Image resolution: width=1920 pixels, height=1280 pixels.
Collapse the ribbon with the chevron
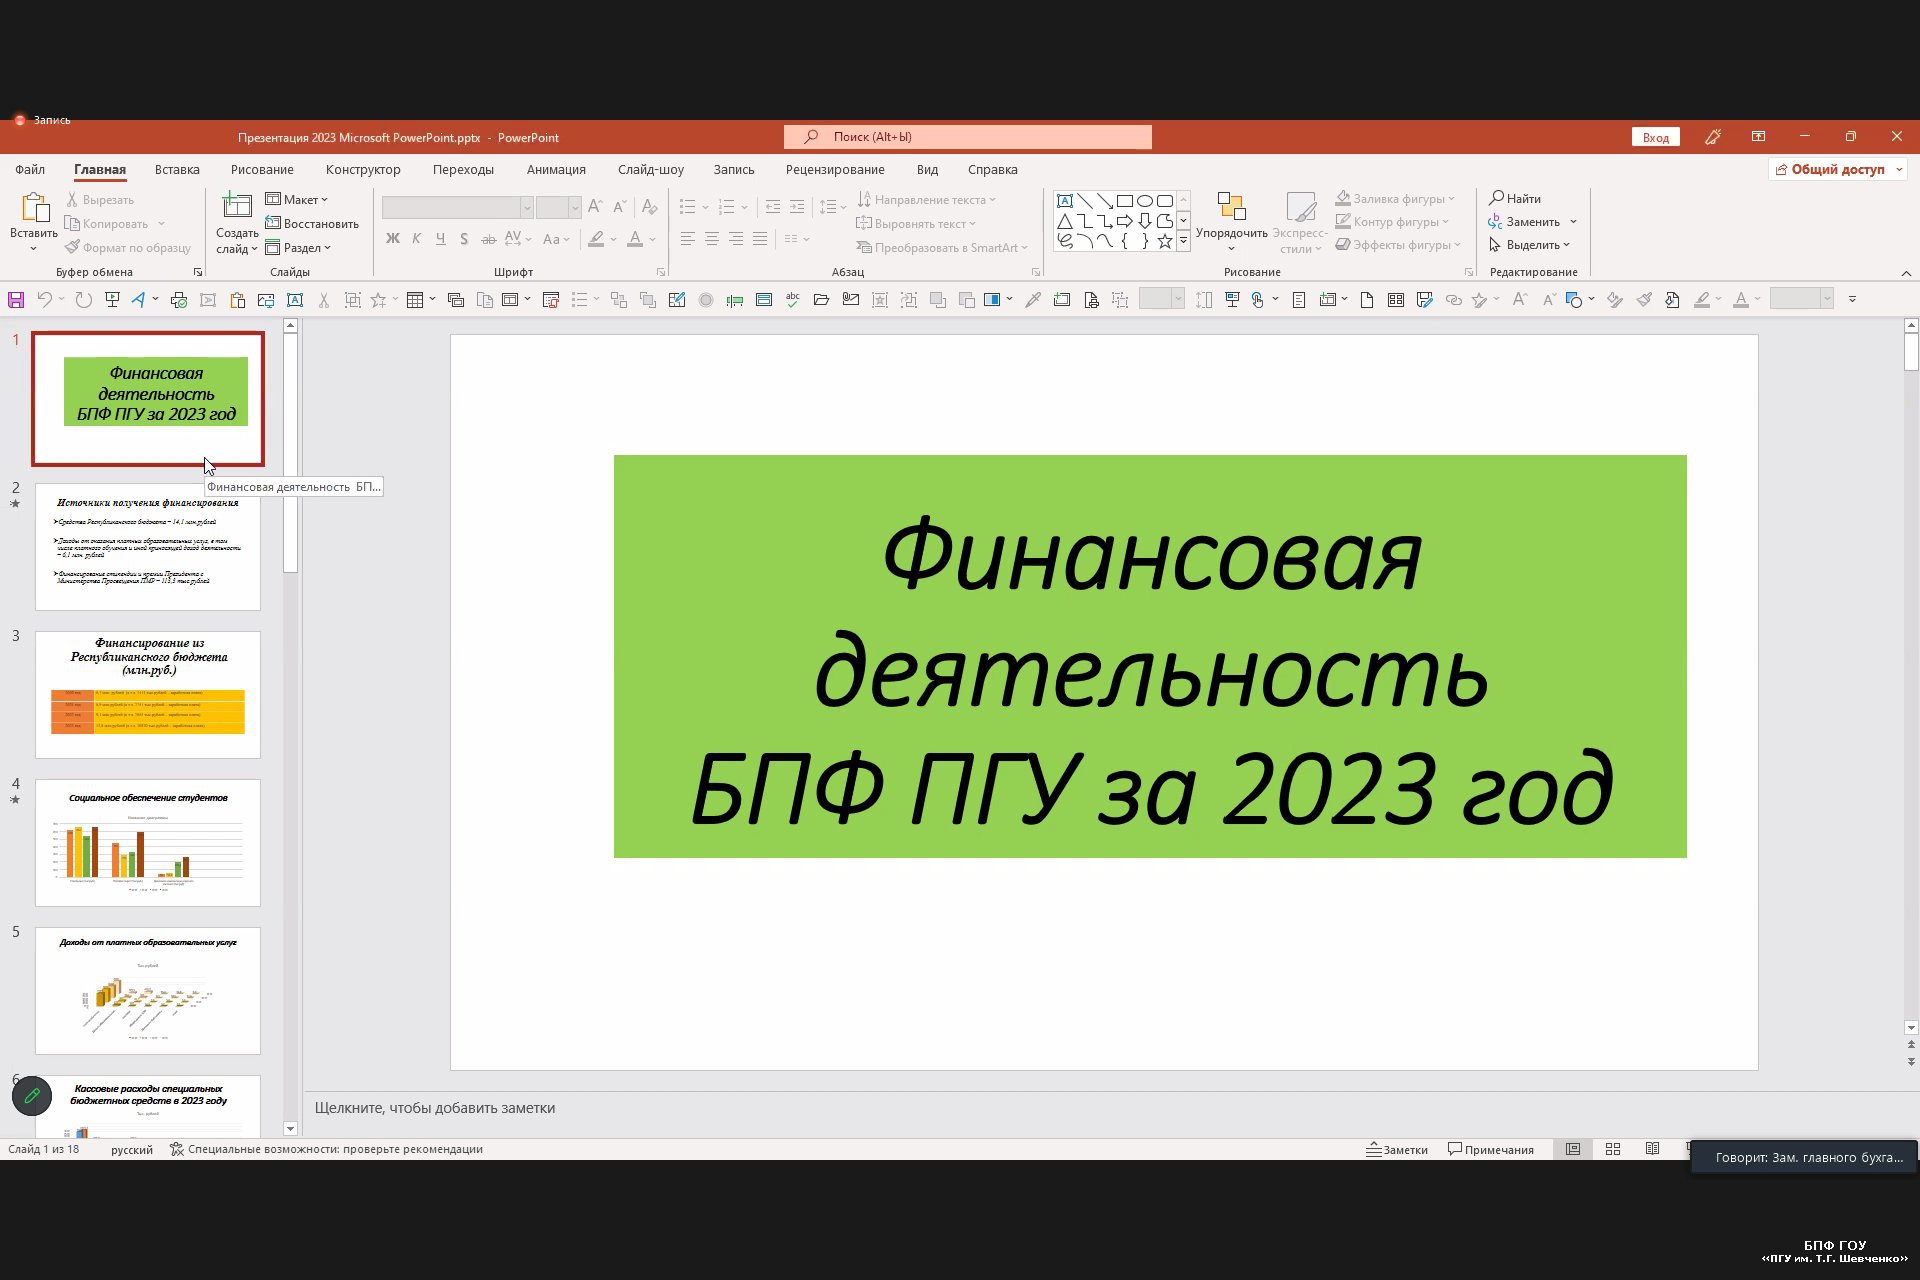tap(1906, 273)
